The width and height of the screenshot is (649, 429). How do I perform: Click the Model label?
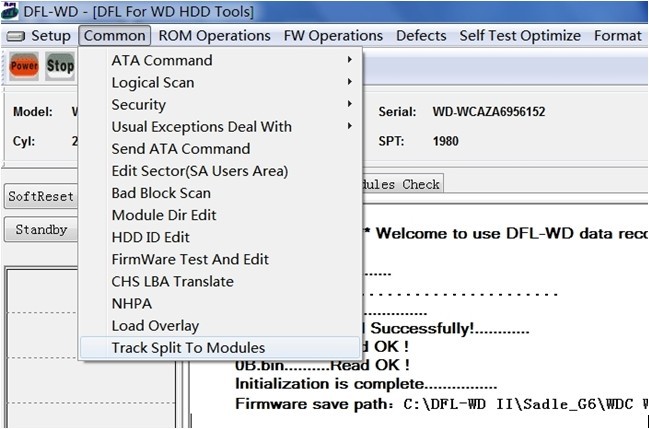(33, 112)
